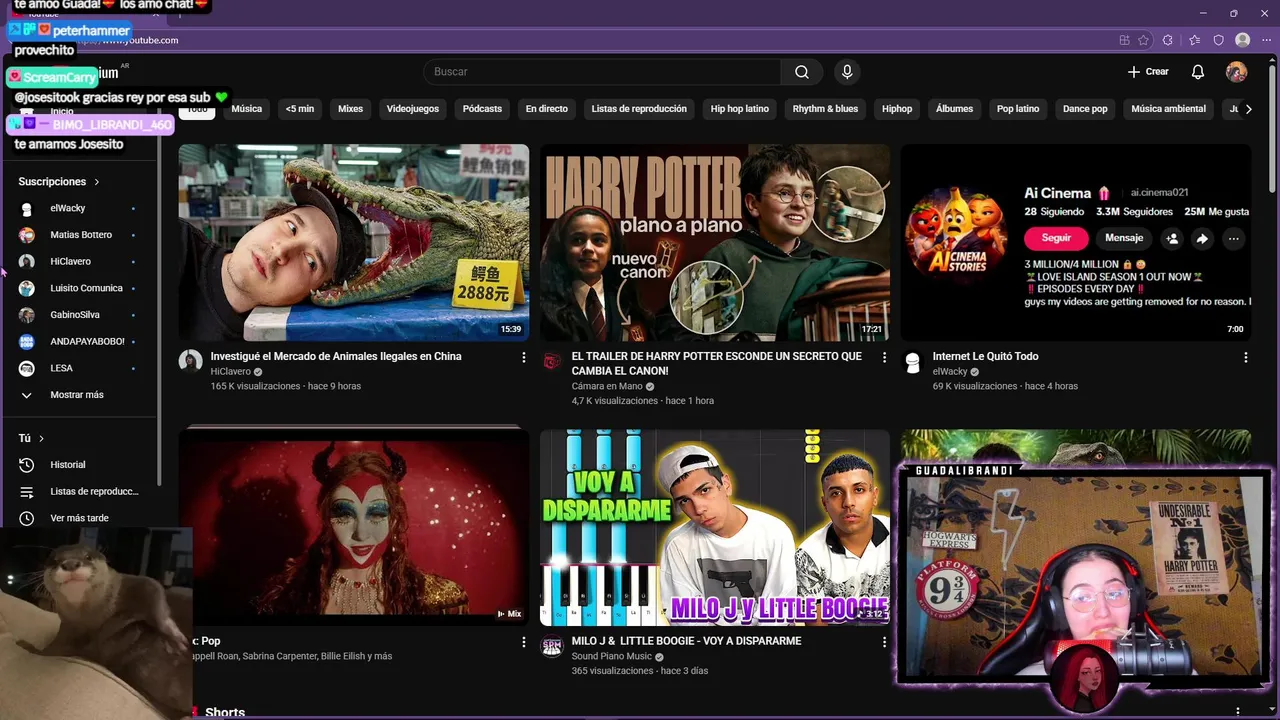The height and width of the screenshot is (720, 1280).
Task: Open HiClavero channel link under crocodile video
Action: click(x=230, y=372)
